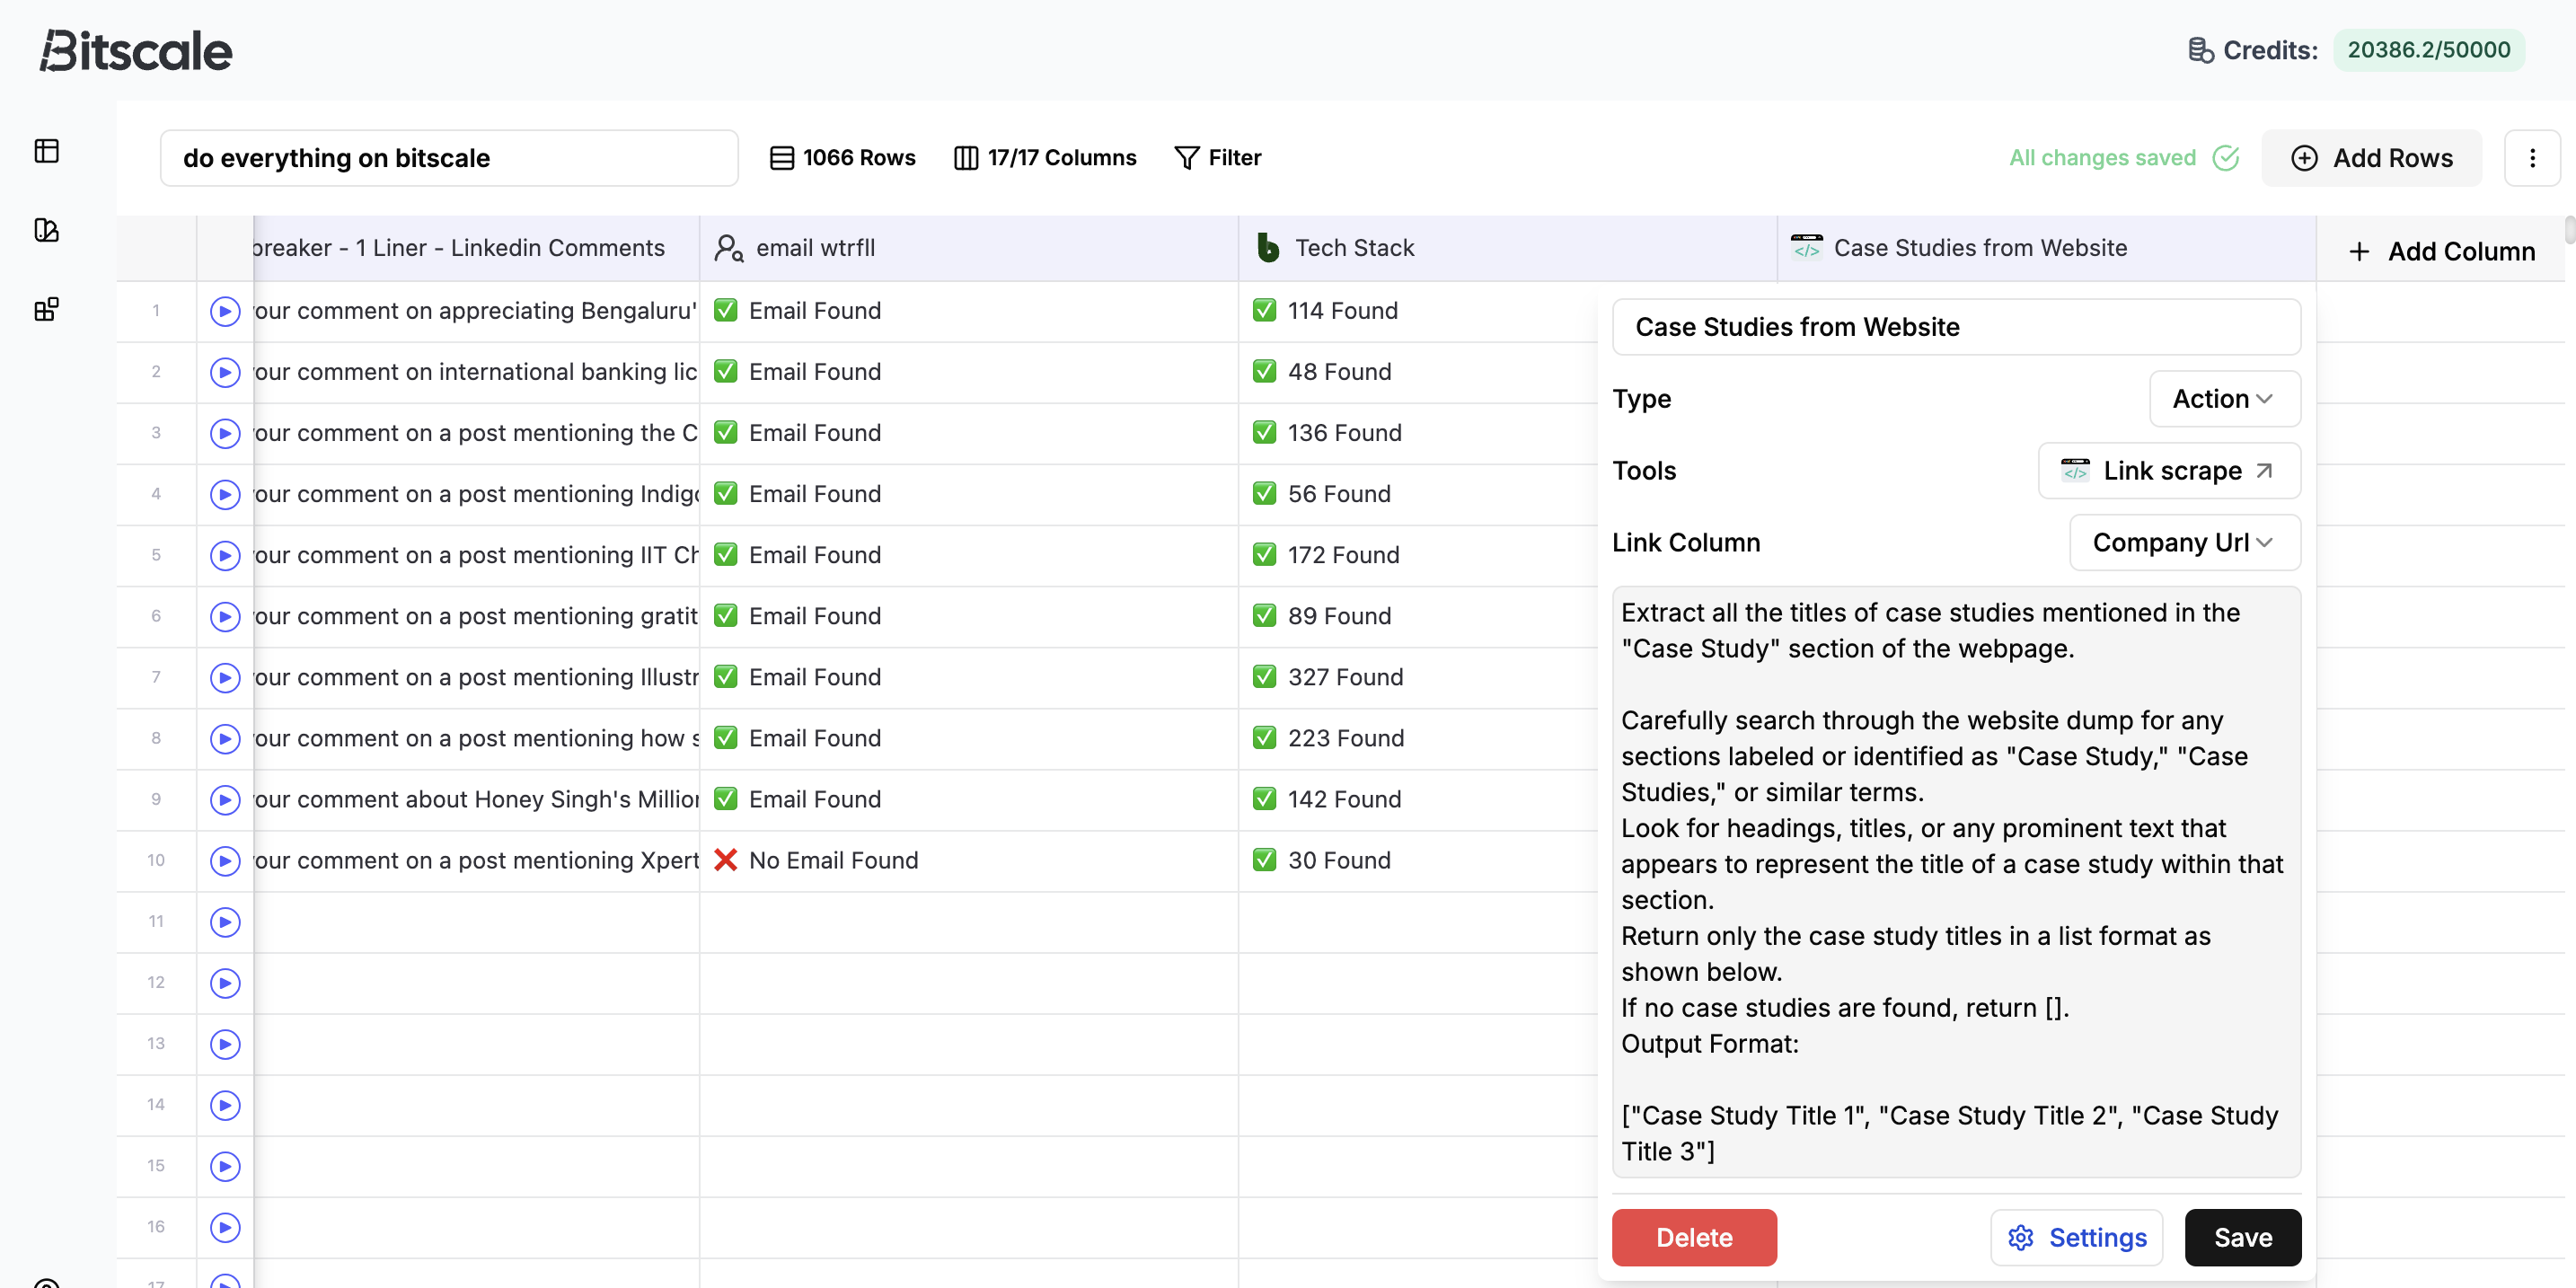The width and height of the screenshot is (2576, 1288).
Task: Open the 17/17 Columns selector
Action: tap(1045, 158)
